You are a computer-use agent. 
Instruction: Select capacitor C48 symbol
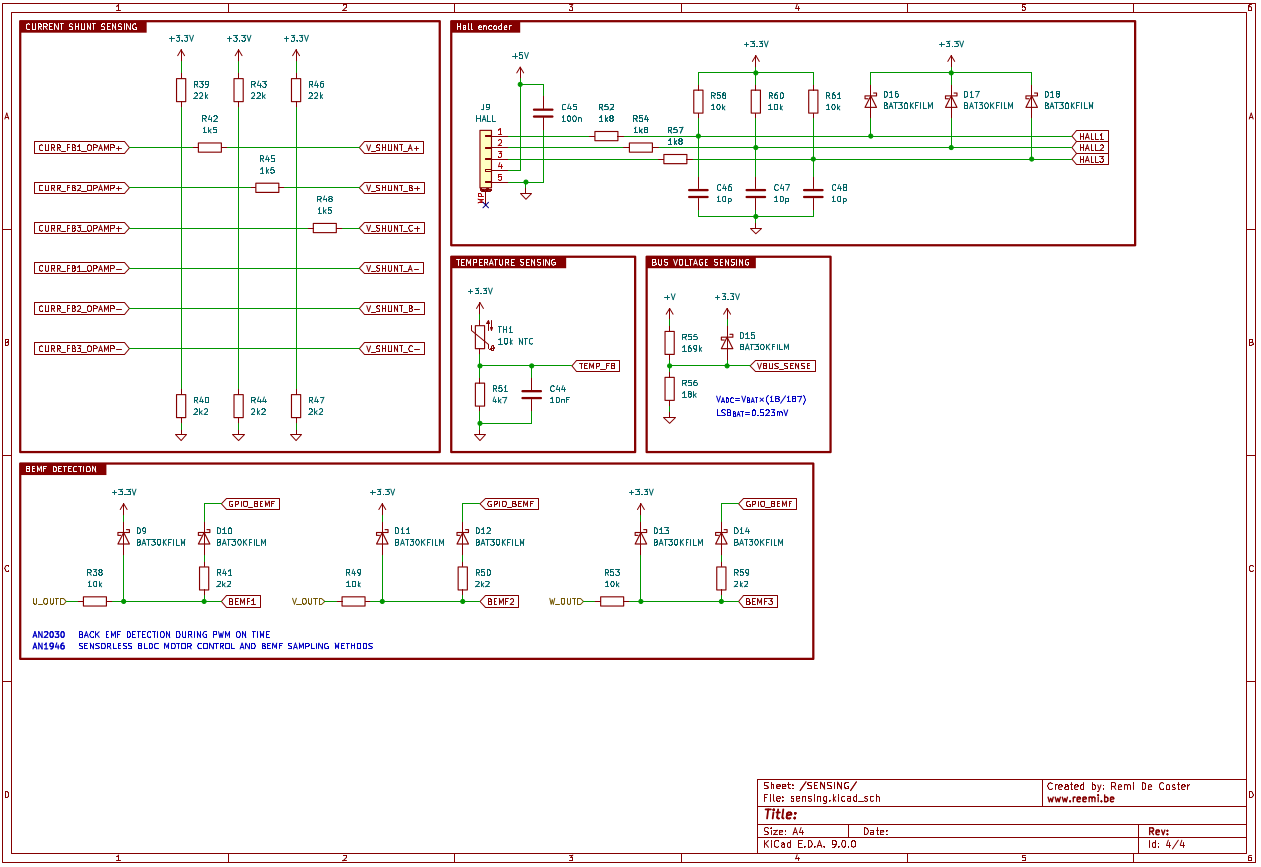click(813, 194)
